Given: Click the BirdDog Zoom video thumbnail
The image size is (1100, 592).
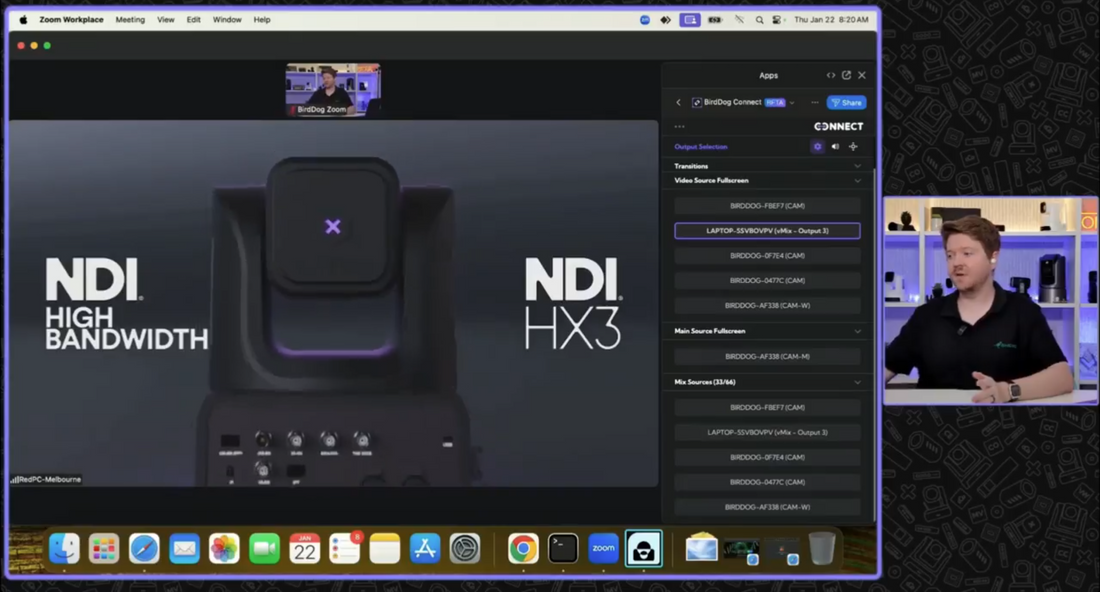Looking at the screenshot, I should tap(333, 88).
